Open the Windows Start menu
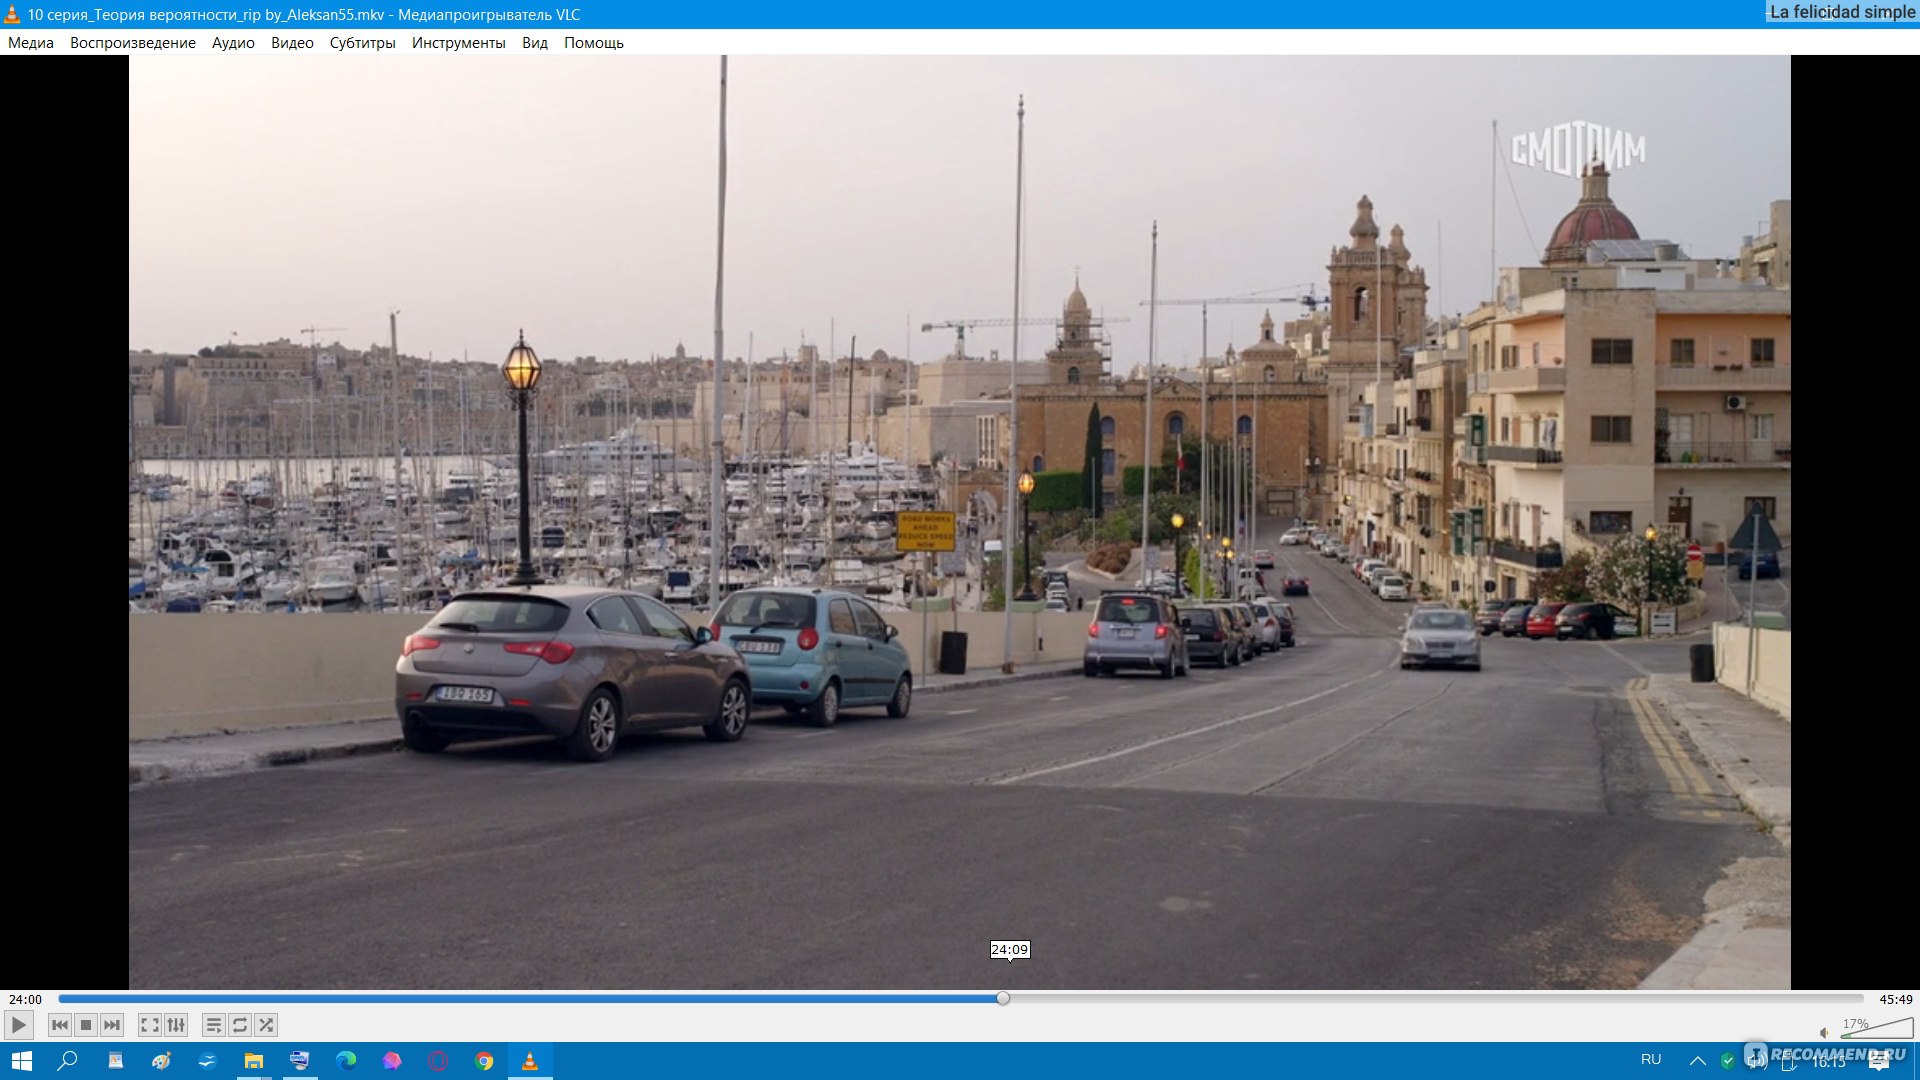 tap(22, 1061)
